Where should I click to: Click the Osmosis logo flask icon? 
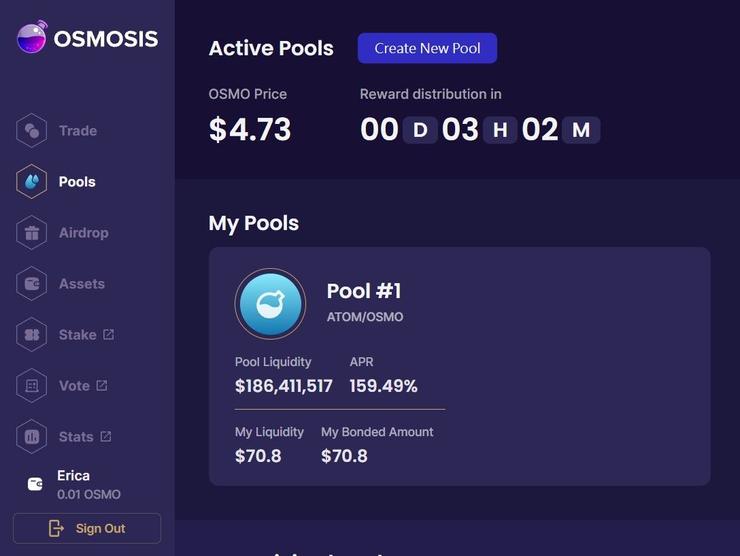click(31, 39)
